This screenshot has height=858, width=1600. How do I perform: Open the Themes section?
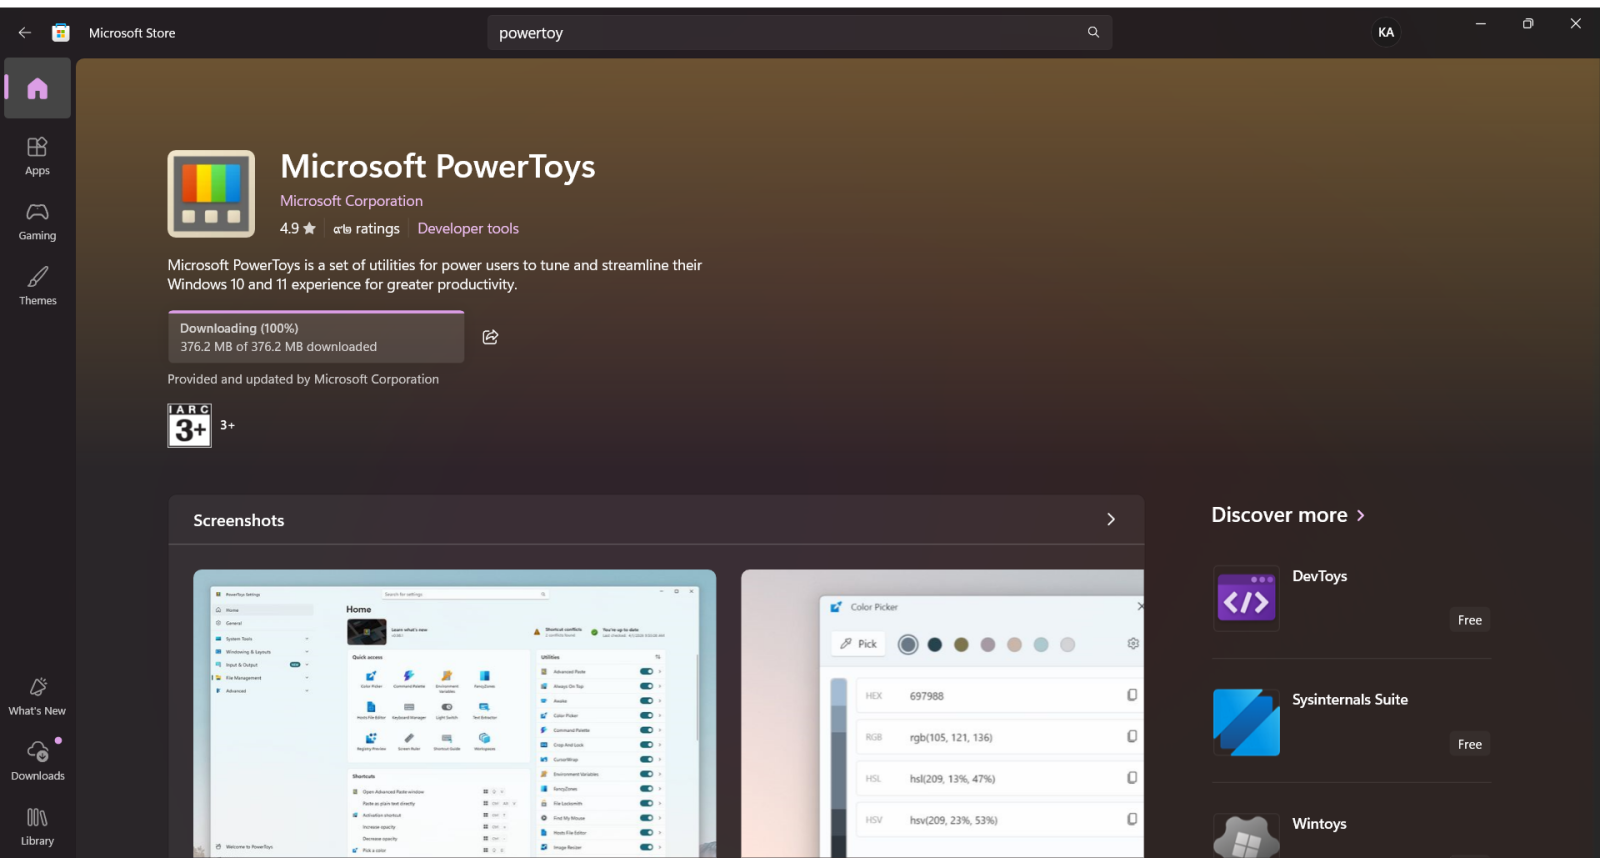[x=37, y=286]
